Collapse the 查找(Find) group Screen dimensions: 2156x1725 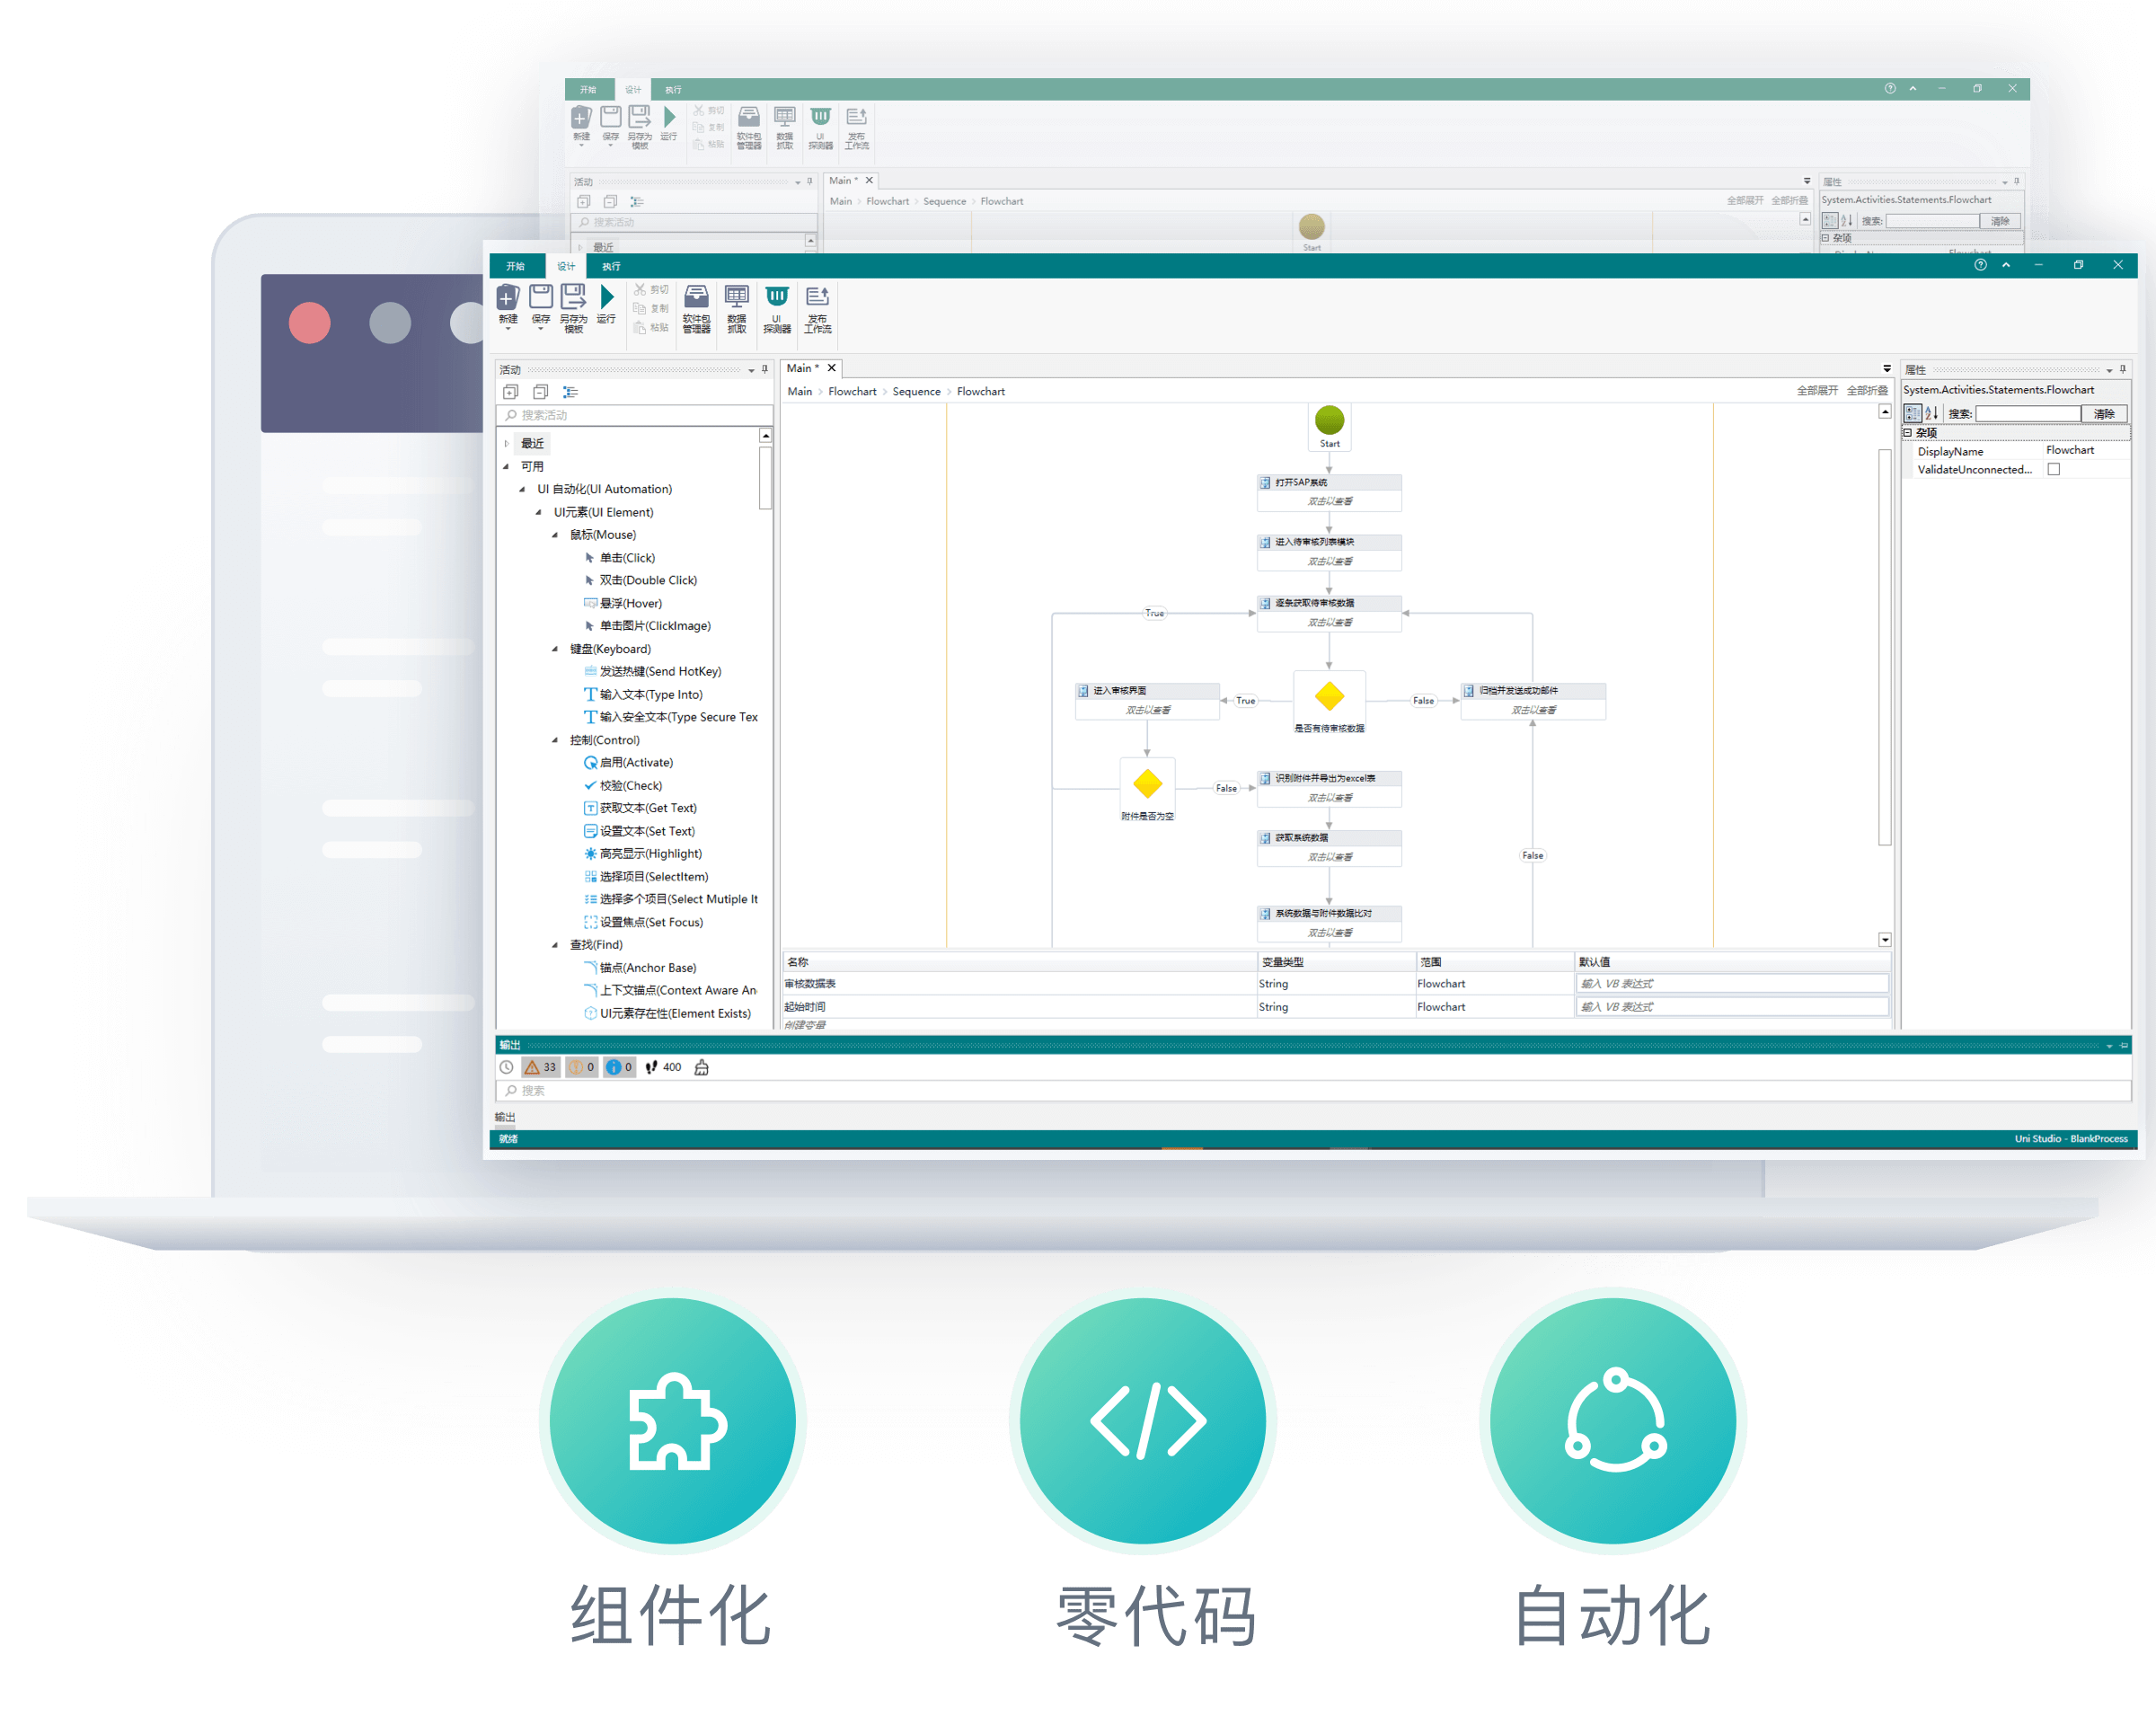(555, 944)
